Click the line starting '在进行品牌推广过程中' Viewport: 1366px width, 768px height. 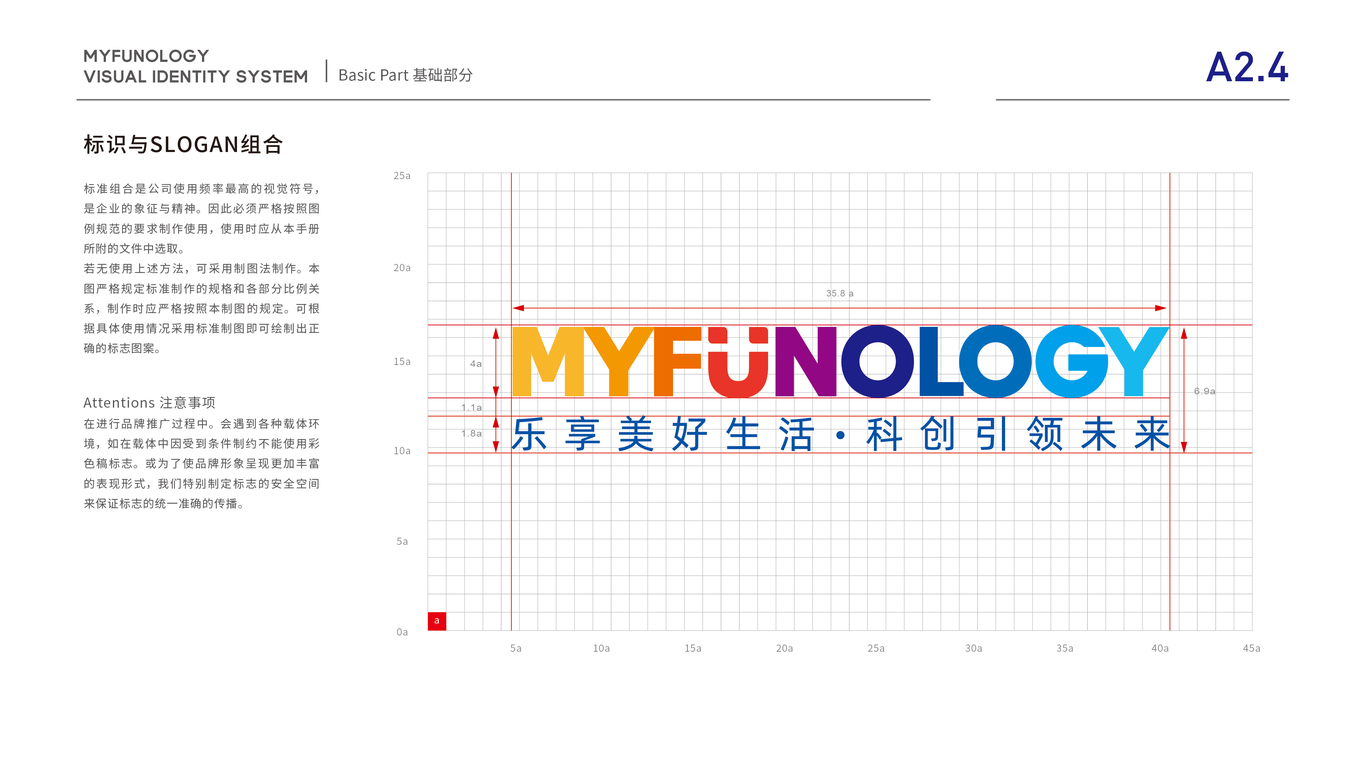pyautogui.click(x=202, y=423)
